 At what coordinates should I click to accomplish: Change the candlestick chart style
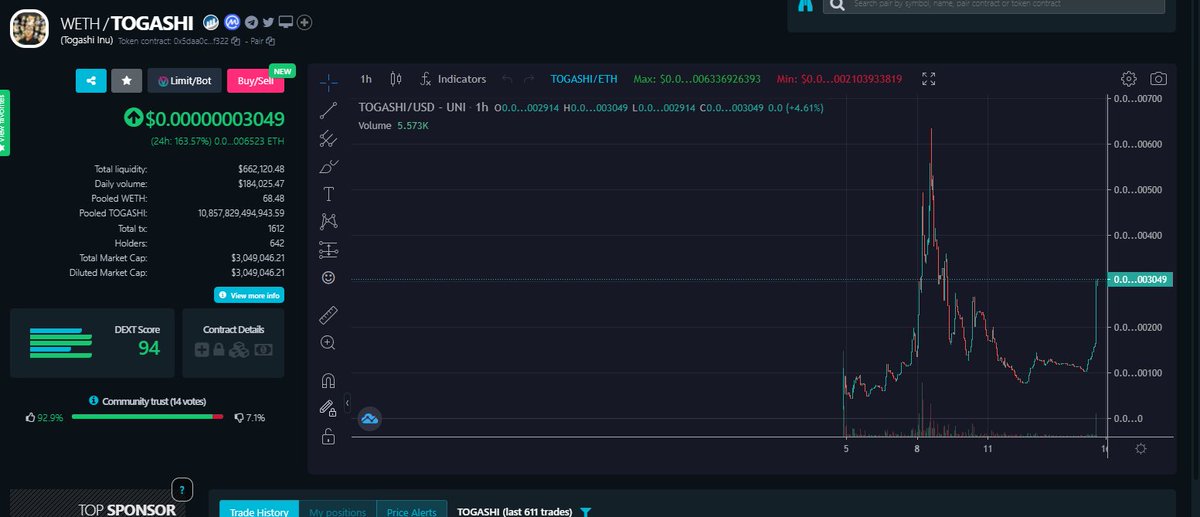click(x=395, y=79)
